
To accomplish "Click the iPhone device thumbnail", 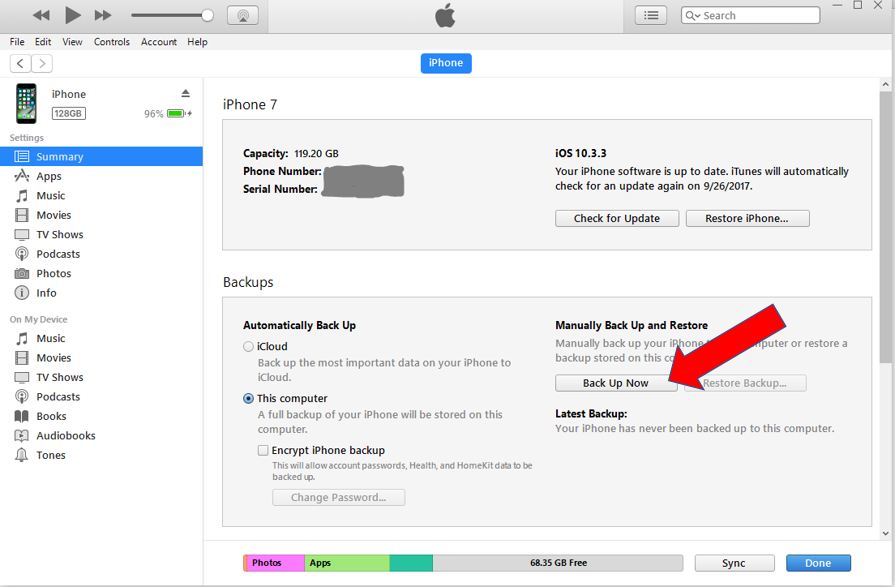I will click(26, 103).
